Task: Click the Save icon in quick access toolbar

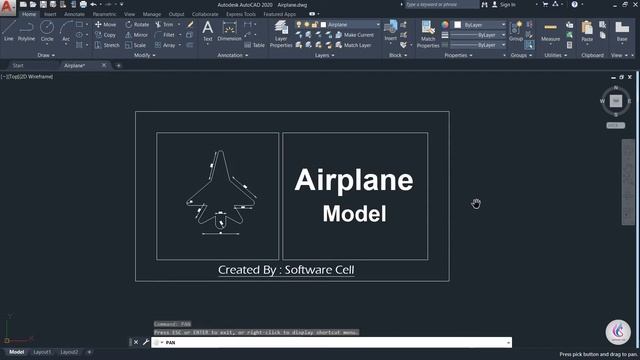Action: tap(43, 4)
